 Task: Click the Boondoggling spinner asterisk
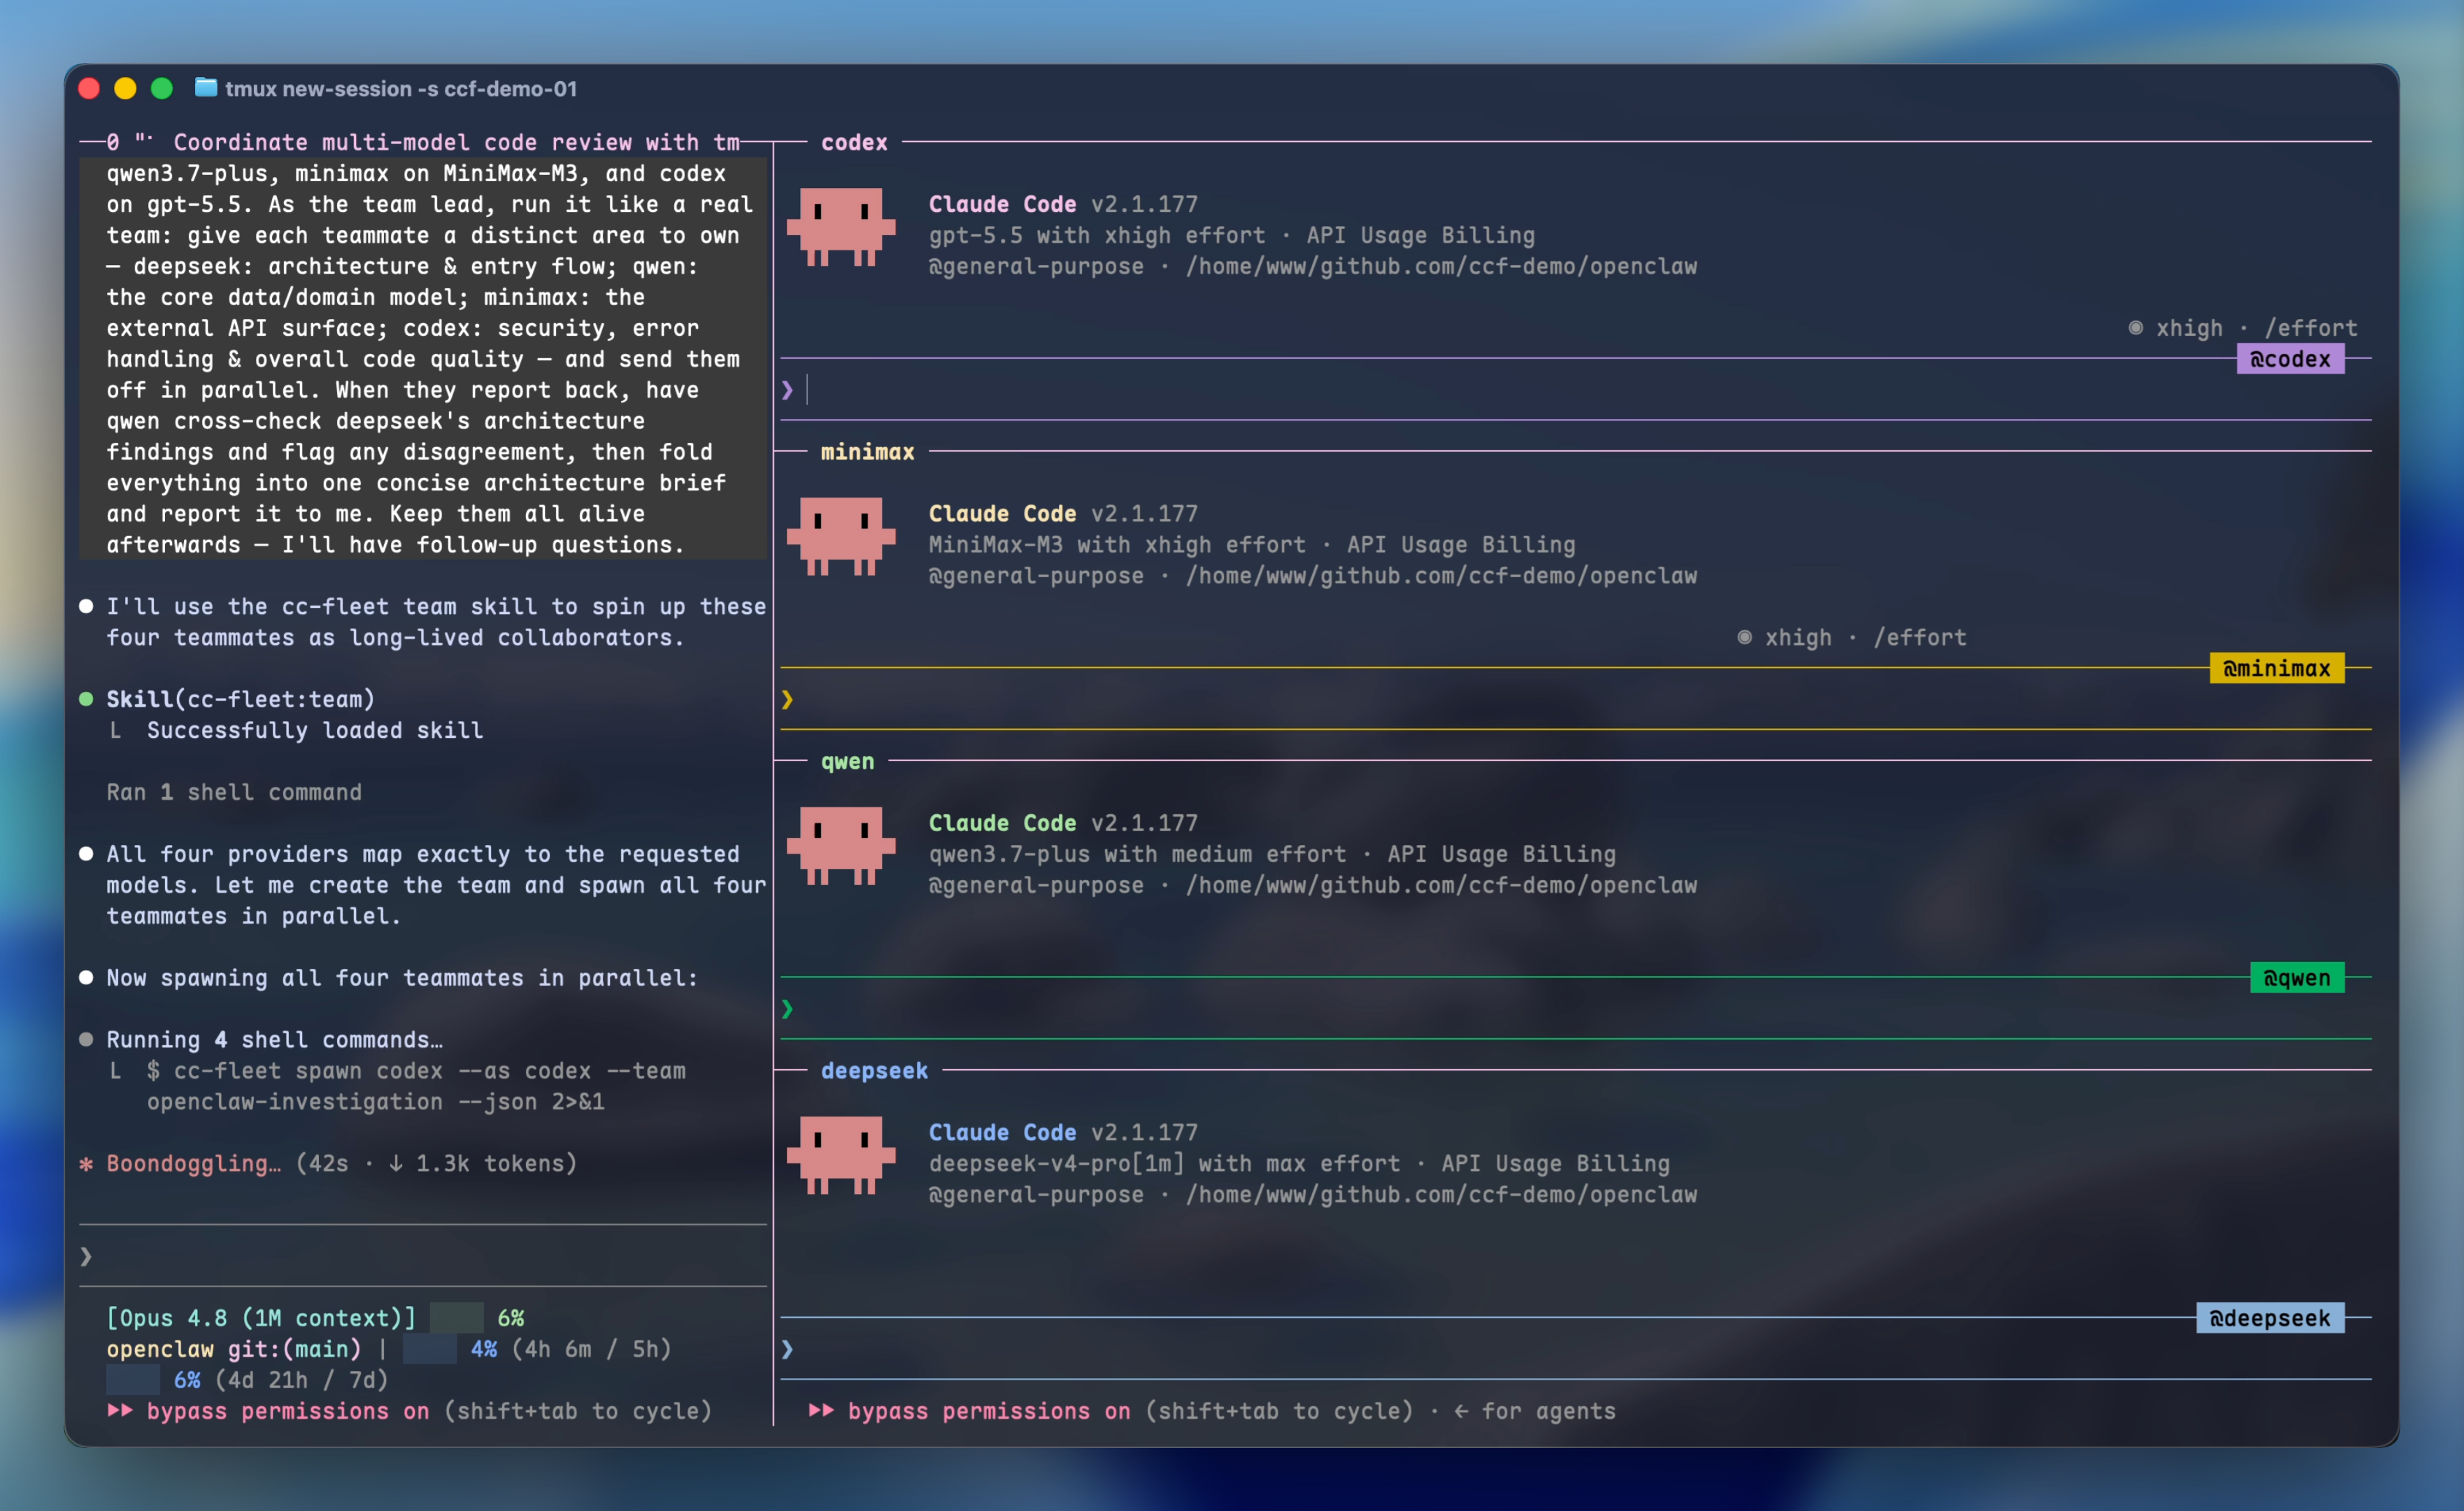86,1164
